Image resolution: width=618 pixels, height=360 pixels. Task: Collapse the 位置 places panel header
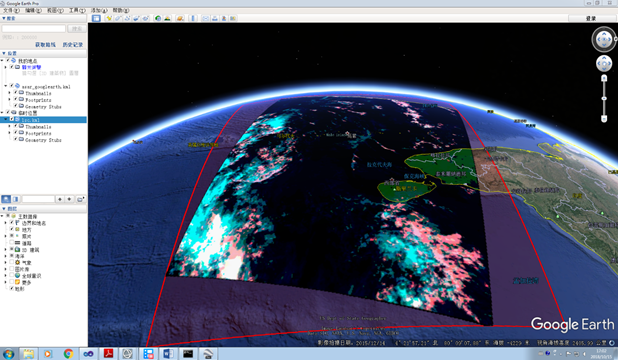[43, 53]
